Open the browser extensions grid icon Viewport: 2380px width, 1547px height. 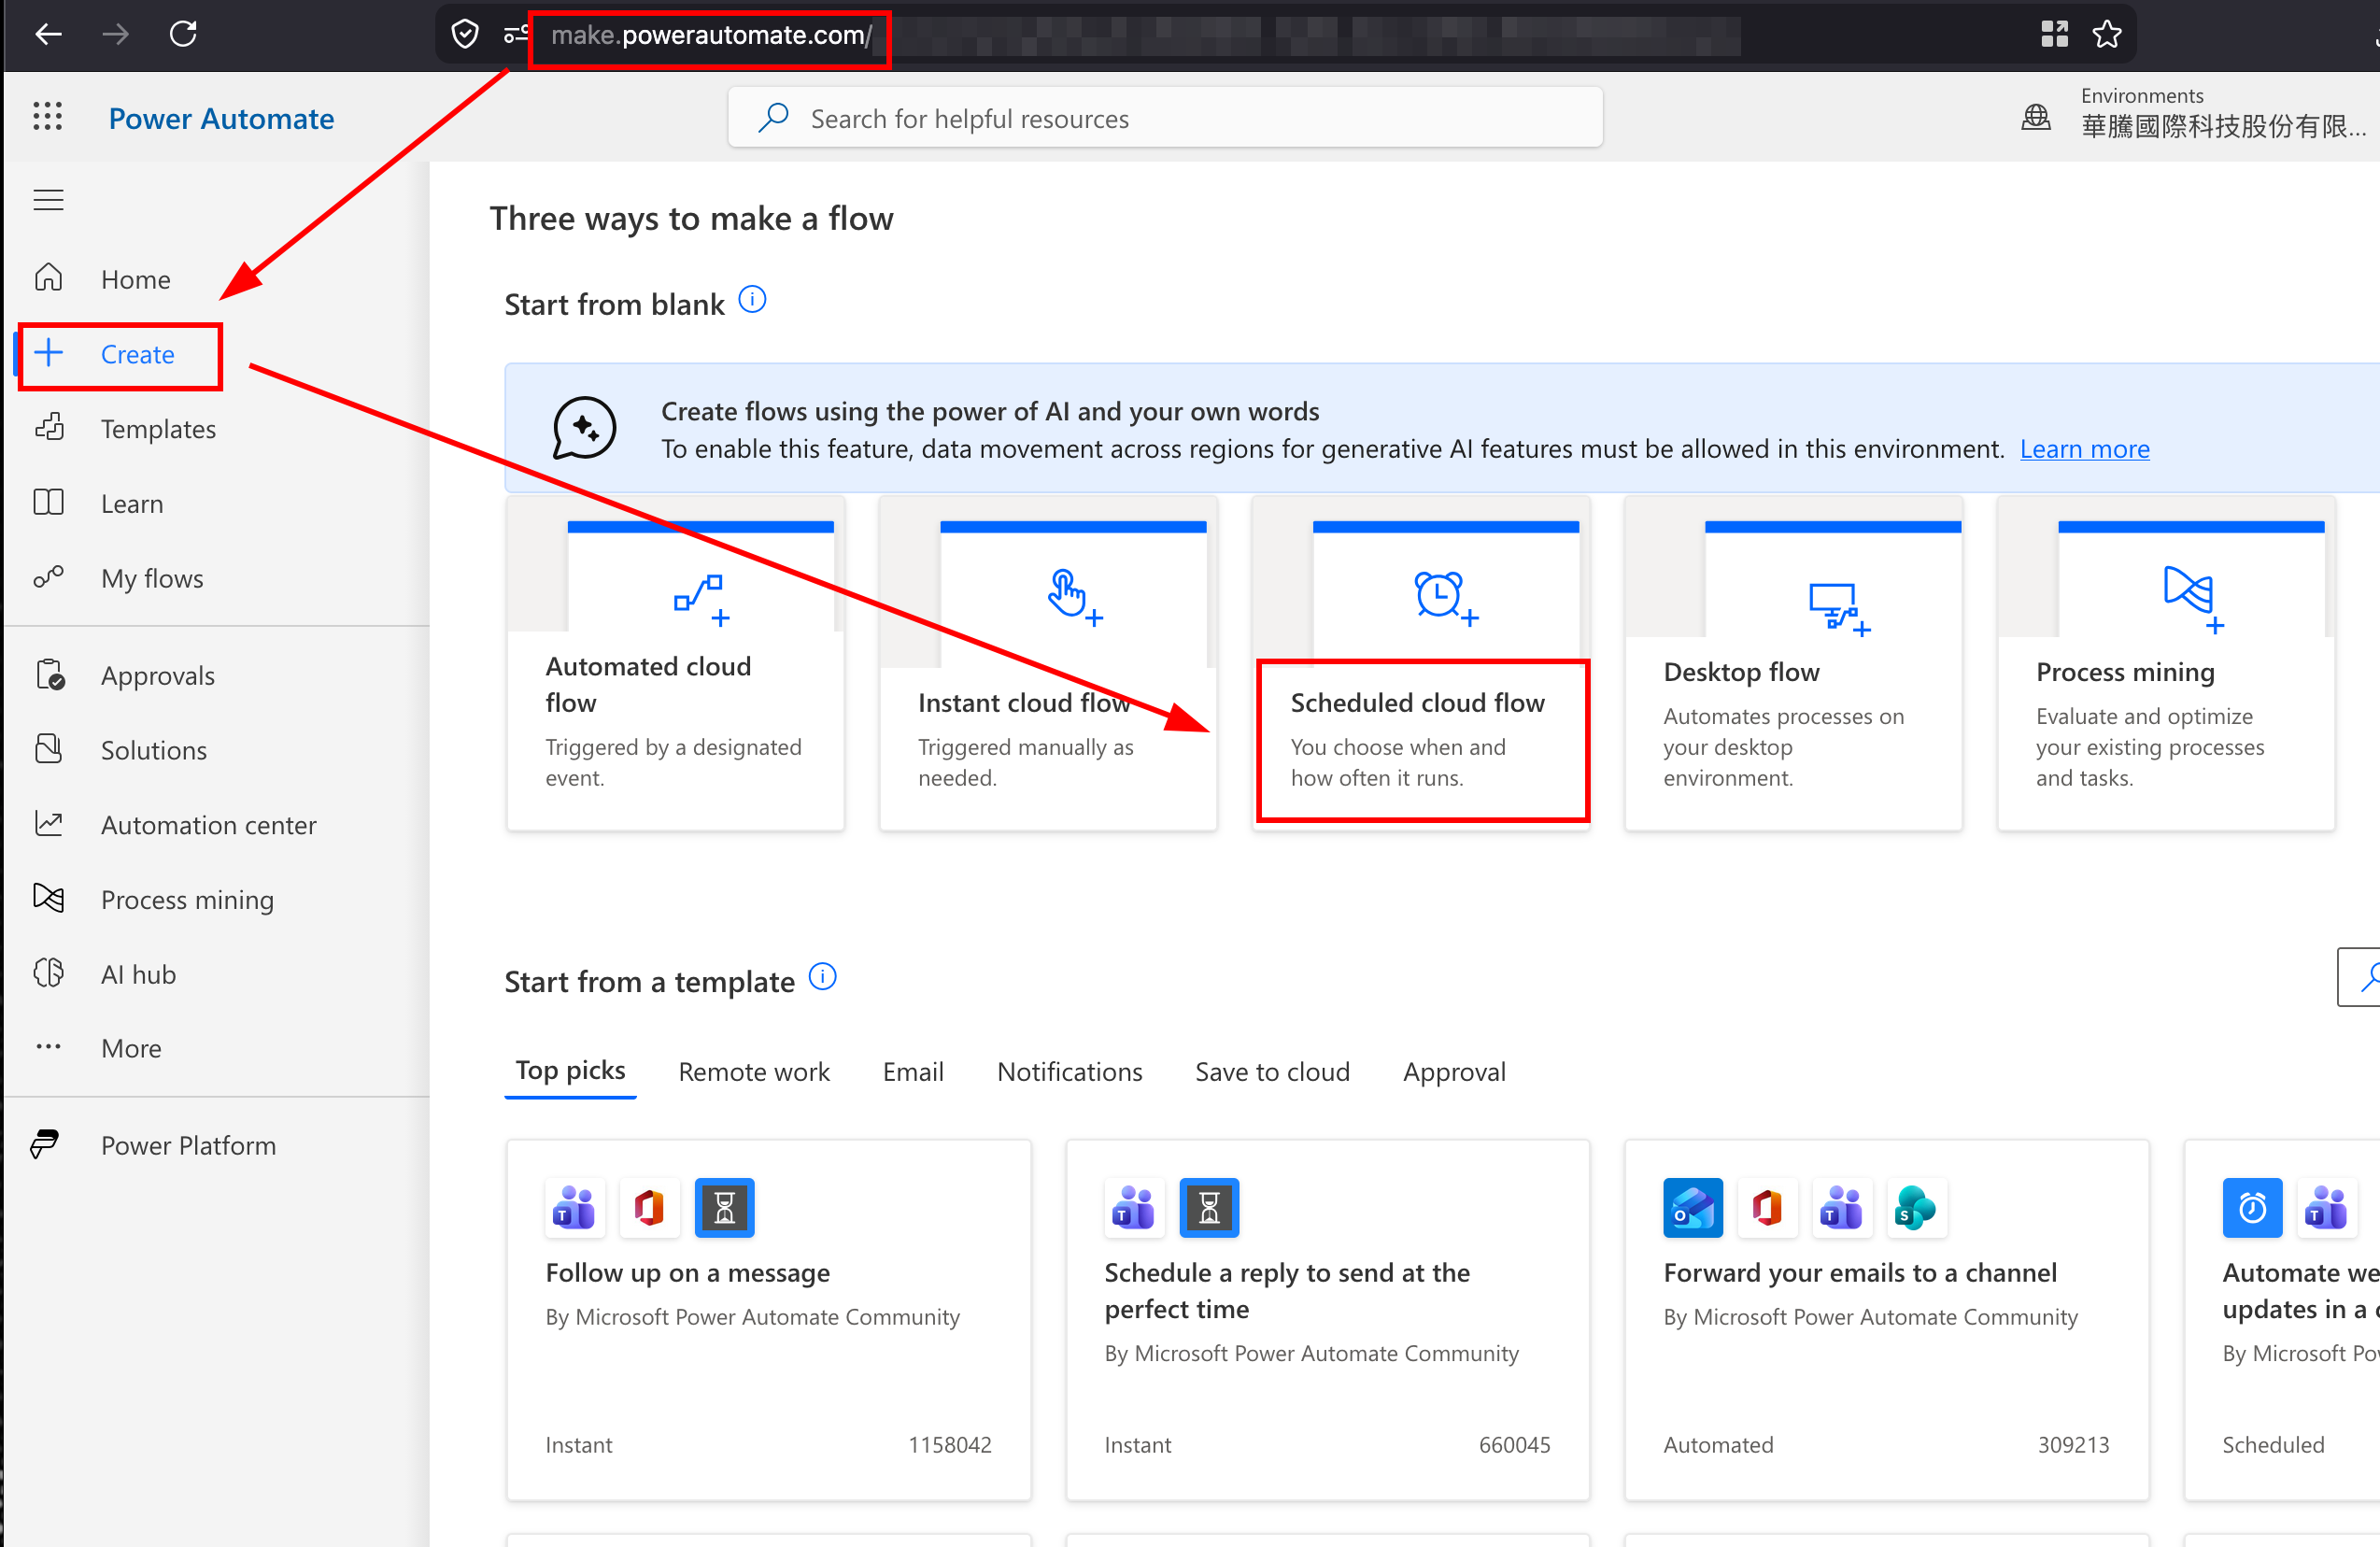[2054, 35]
